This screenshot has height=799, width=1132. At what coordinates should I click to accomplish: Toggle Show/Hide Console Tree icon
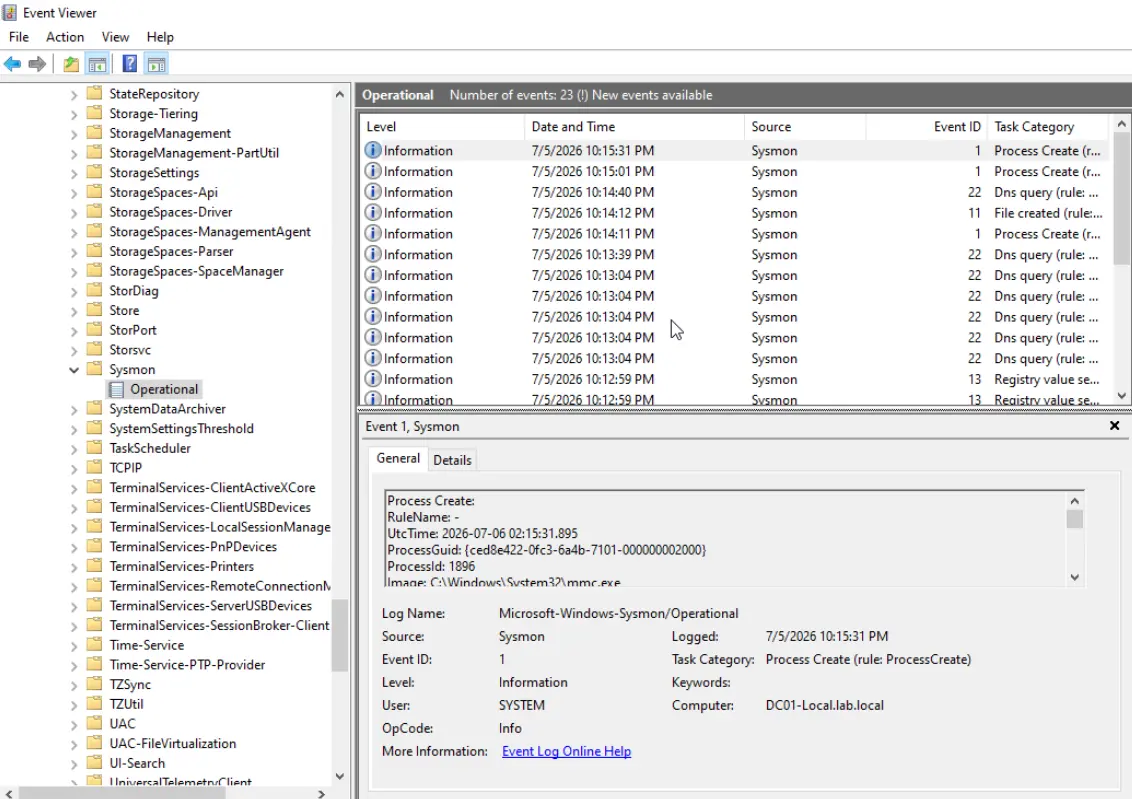pyautogui.click(x=97, y=64)
